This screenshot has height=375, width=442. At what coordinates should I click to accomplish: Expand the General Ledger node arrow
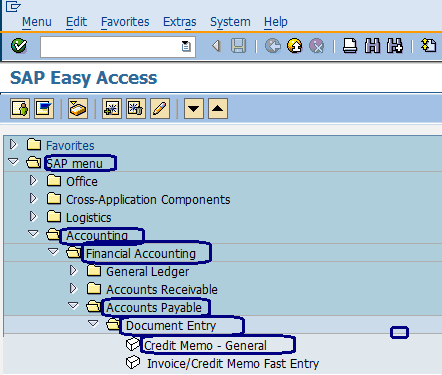point(73,271)
